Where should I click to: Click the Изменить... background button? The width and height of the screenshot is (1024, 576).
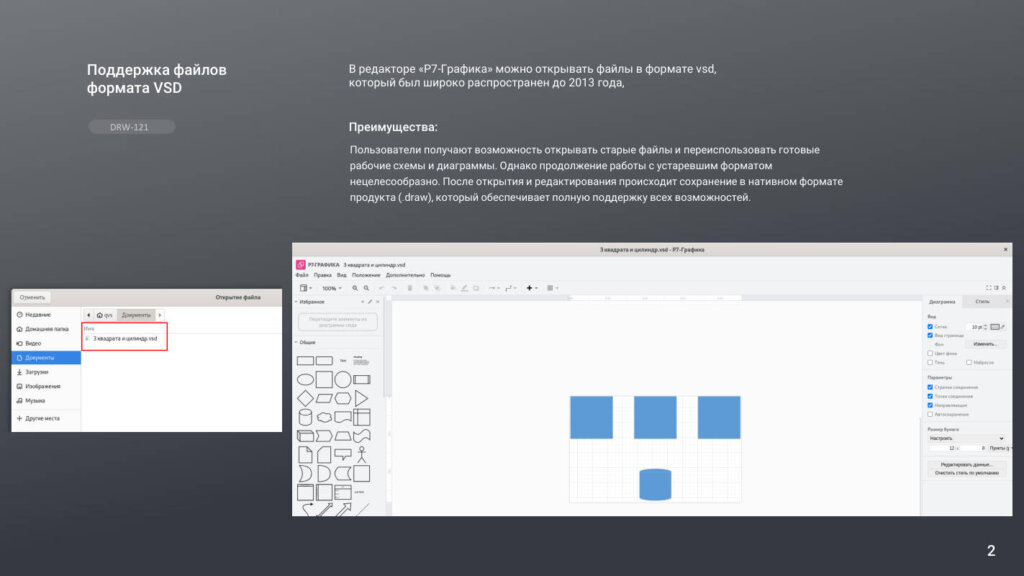[x=984, y=344]
